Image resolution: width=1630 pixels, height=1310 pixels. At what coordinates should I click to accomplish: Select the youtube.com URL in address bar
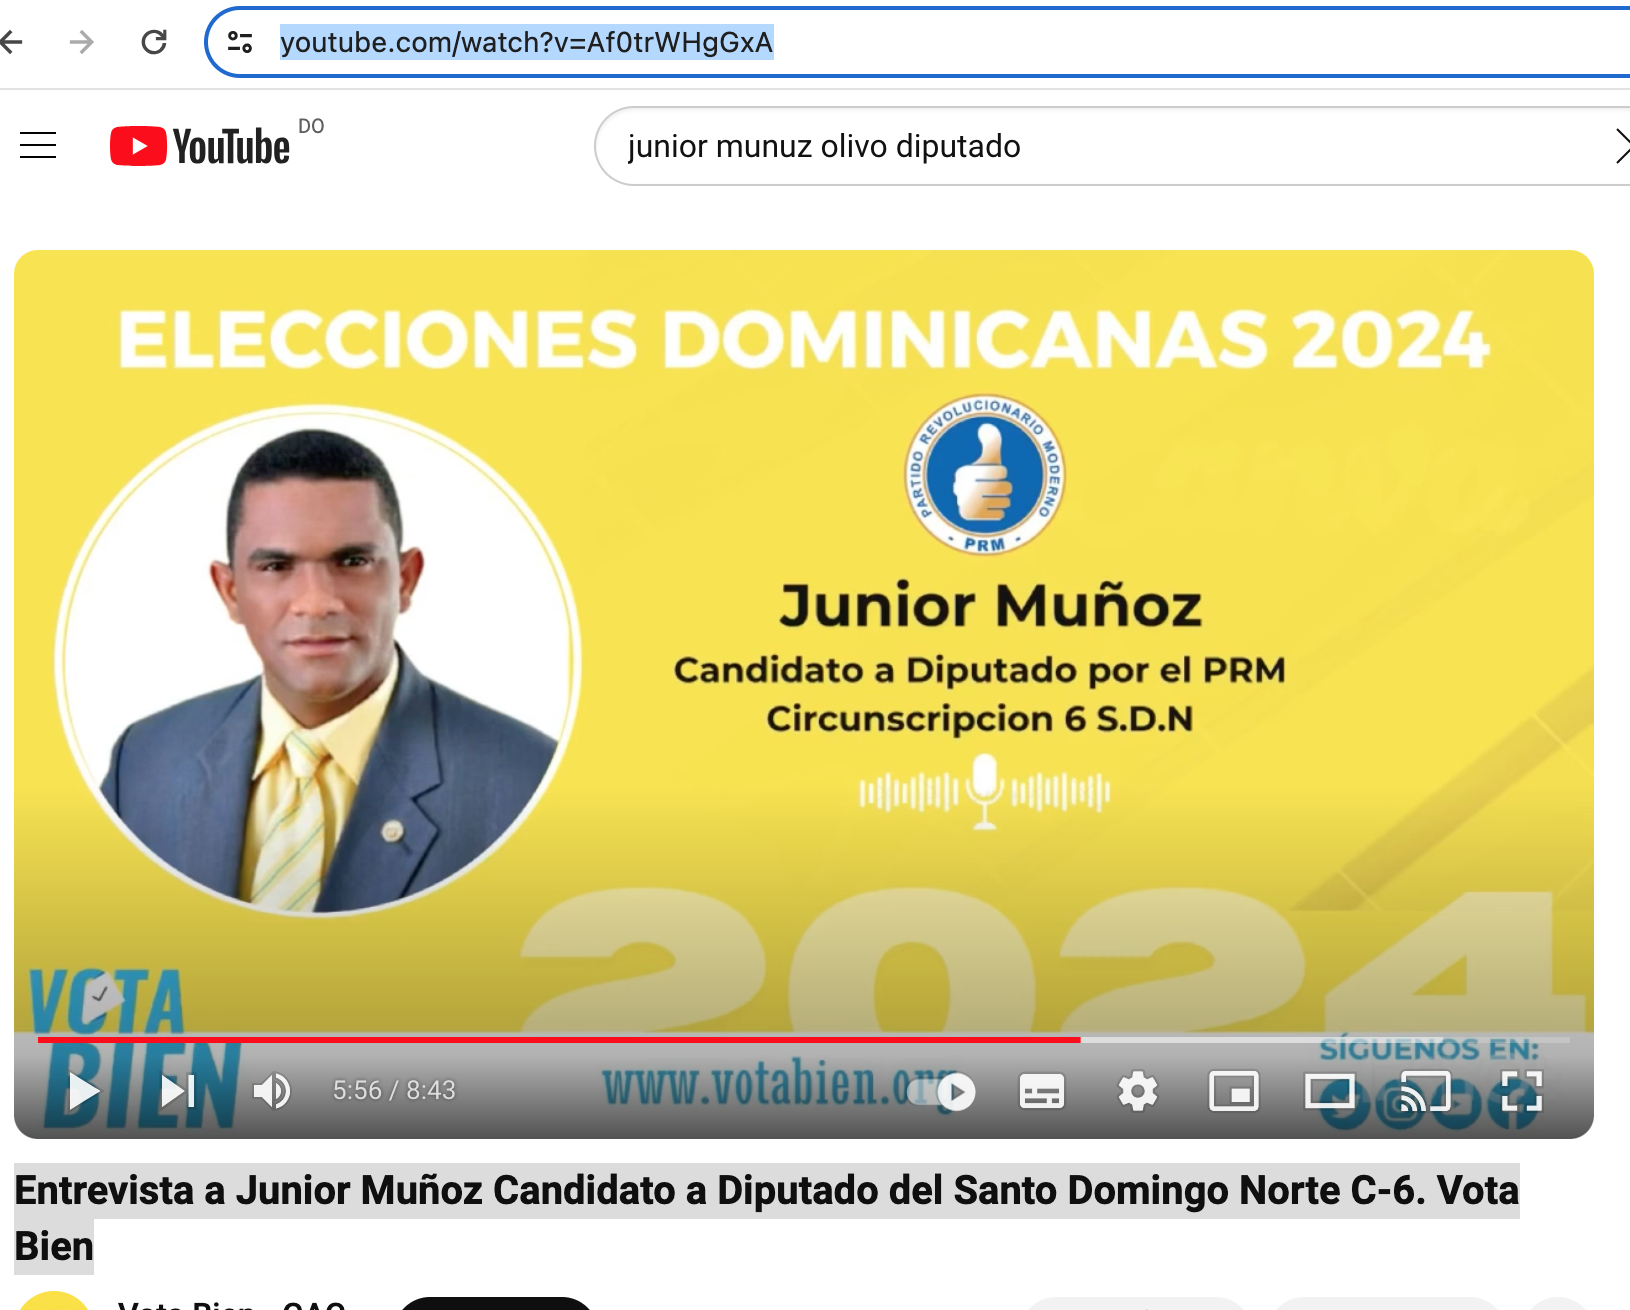coord(526,42)
